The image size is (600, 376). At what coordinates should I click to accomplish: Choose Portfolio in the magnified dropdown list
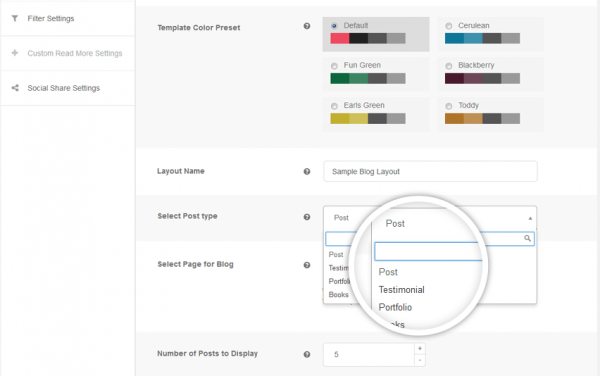pyautogui.click(x=395, y=307)
